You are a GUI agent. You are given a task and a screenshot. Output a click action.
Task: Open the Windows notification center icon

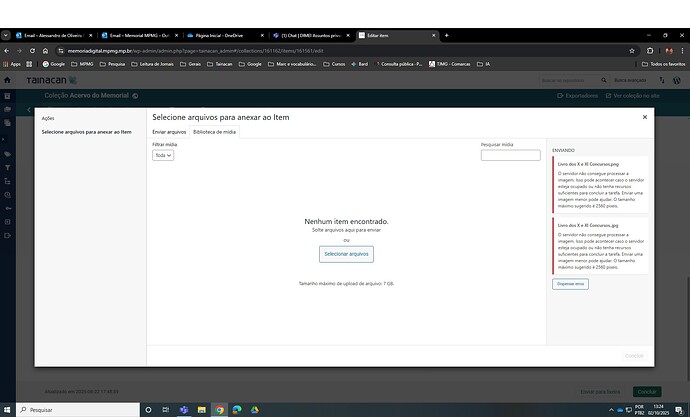coord(679,410)
